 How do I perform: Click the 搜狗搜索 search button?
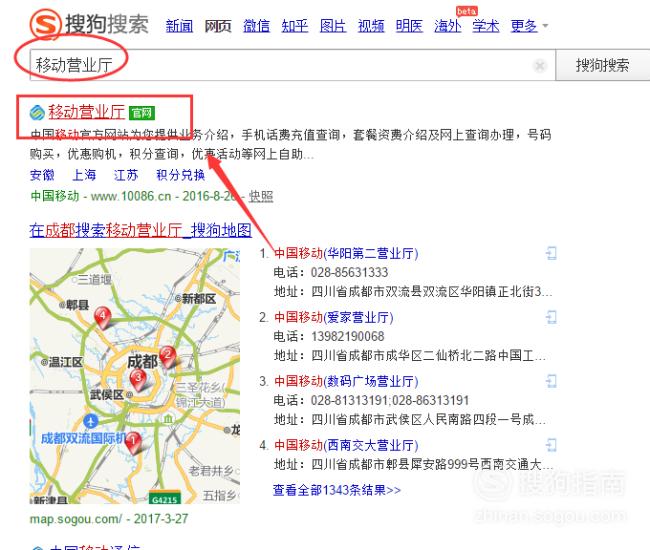click(x=602, y=65)
